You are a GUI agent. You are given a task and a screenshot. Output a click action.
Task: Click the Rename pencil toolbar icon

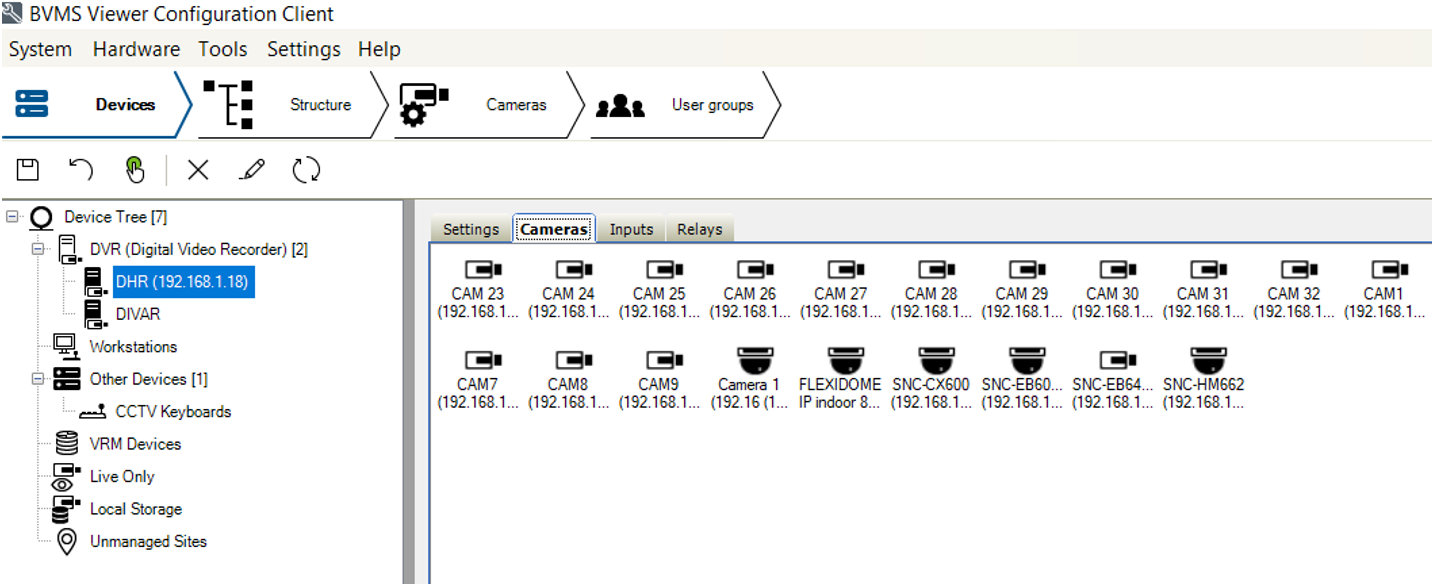tap(252, 170)
